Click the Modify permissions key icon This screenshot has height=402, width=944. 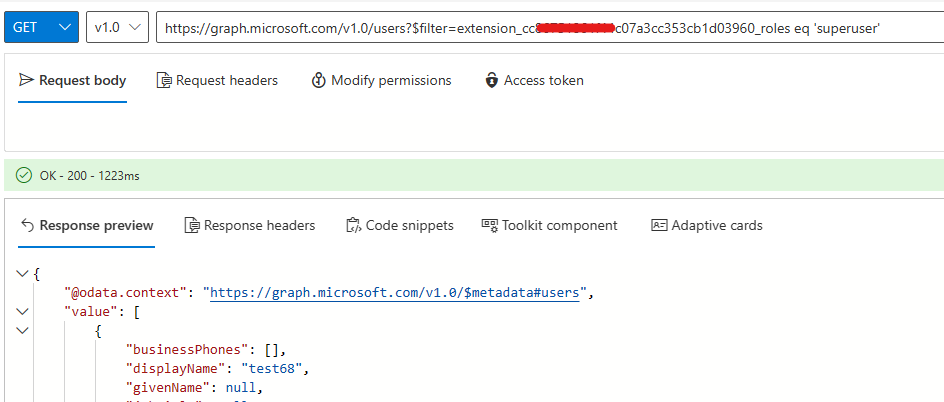coord(318,81)
